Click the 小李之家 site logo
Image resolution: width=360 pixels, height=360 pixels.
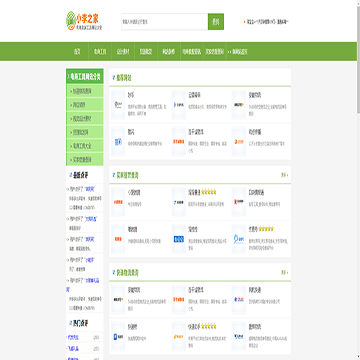tap(84, 21)
